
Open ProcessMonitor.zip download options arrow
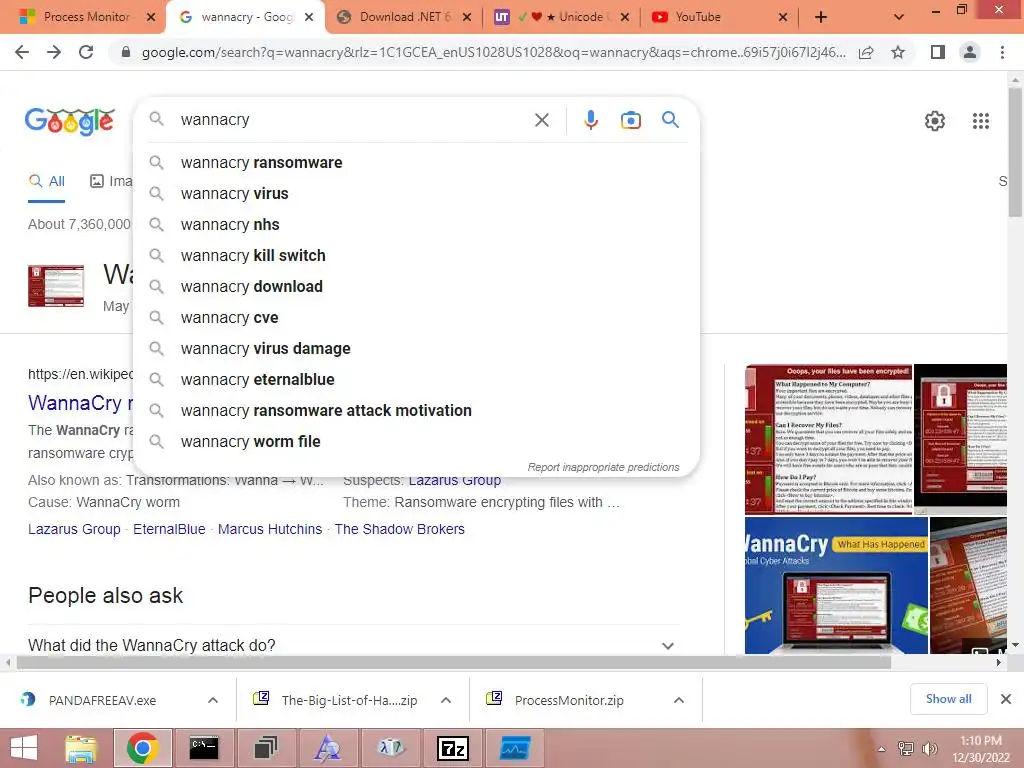tap(679, 700)
